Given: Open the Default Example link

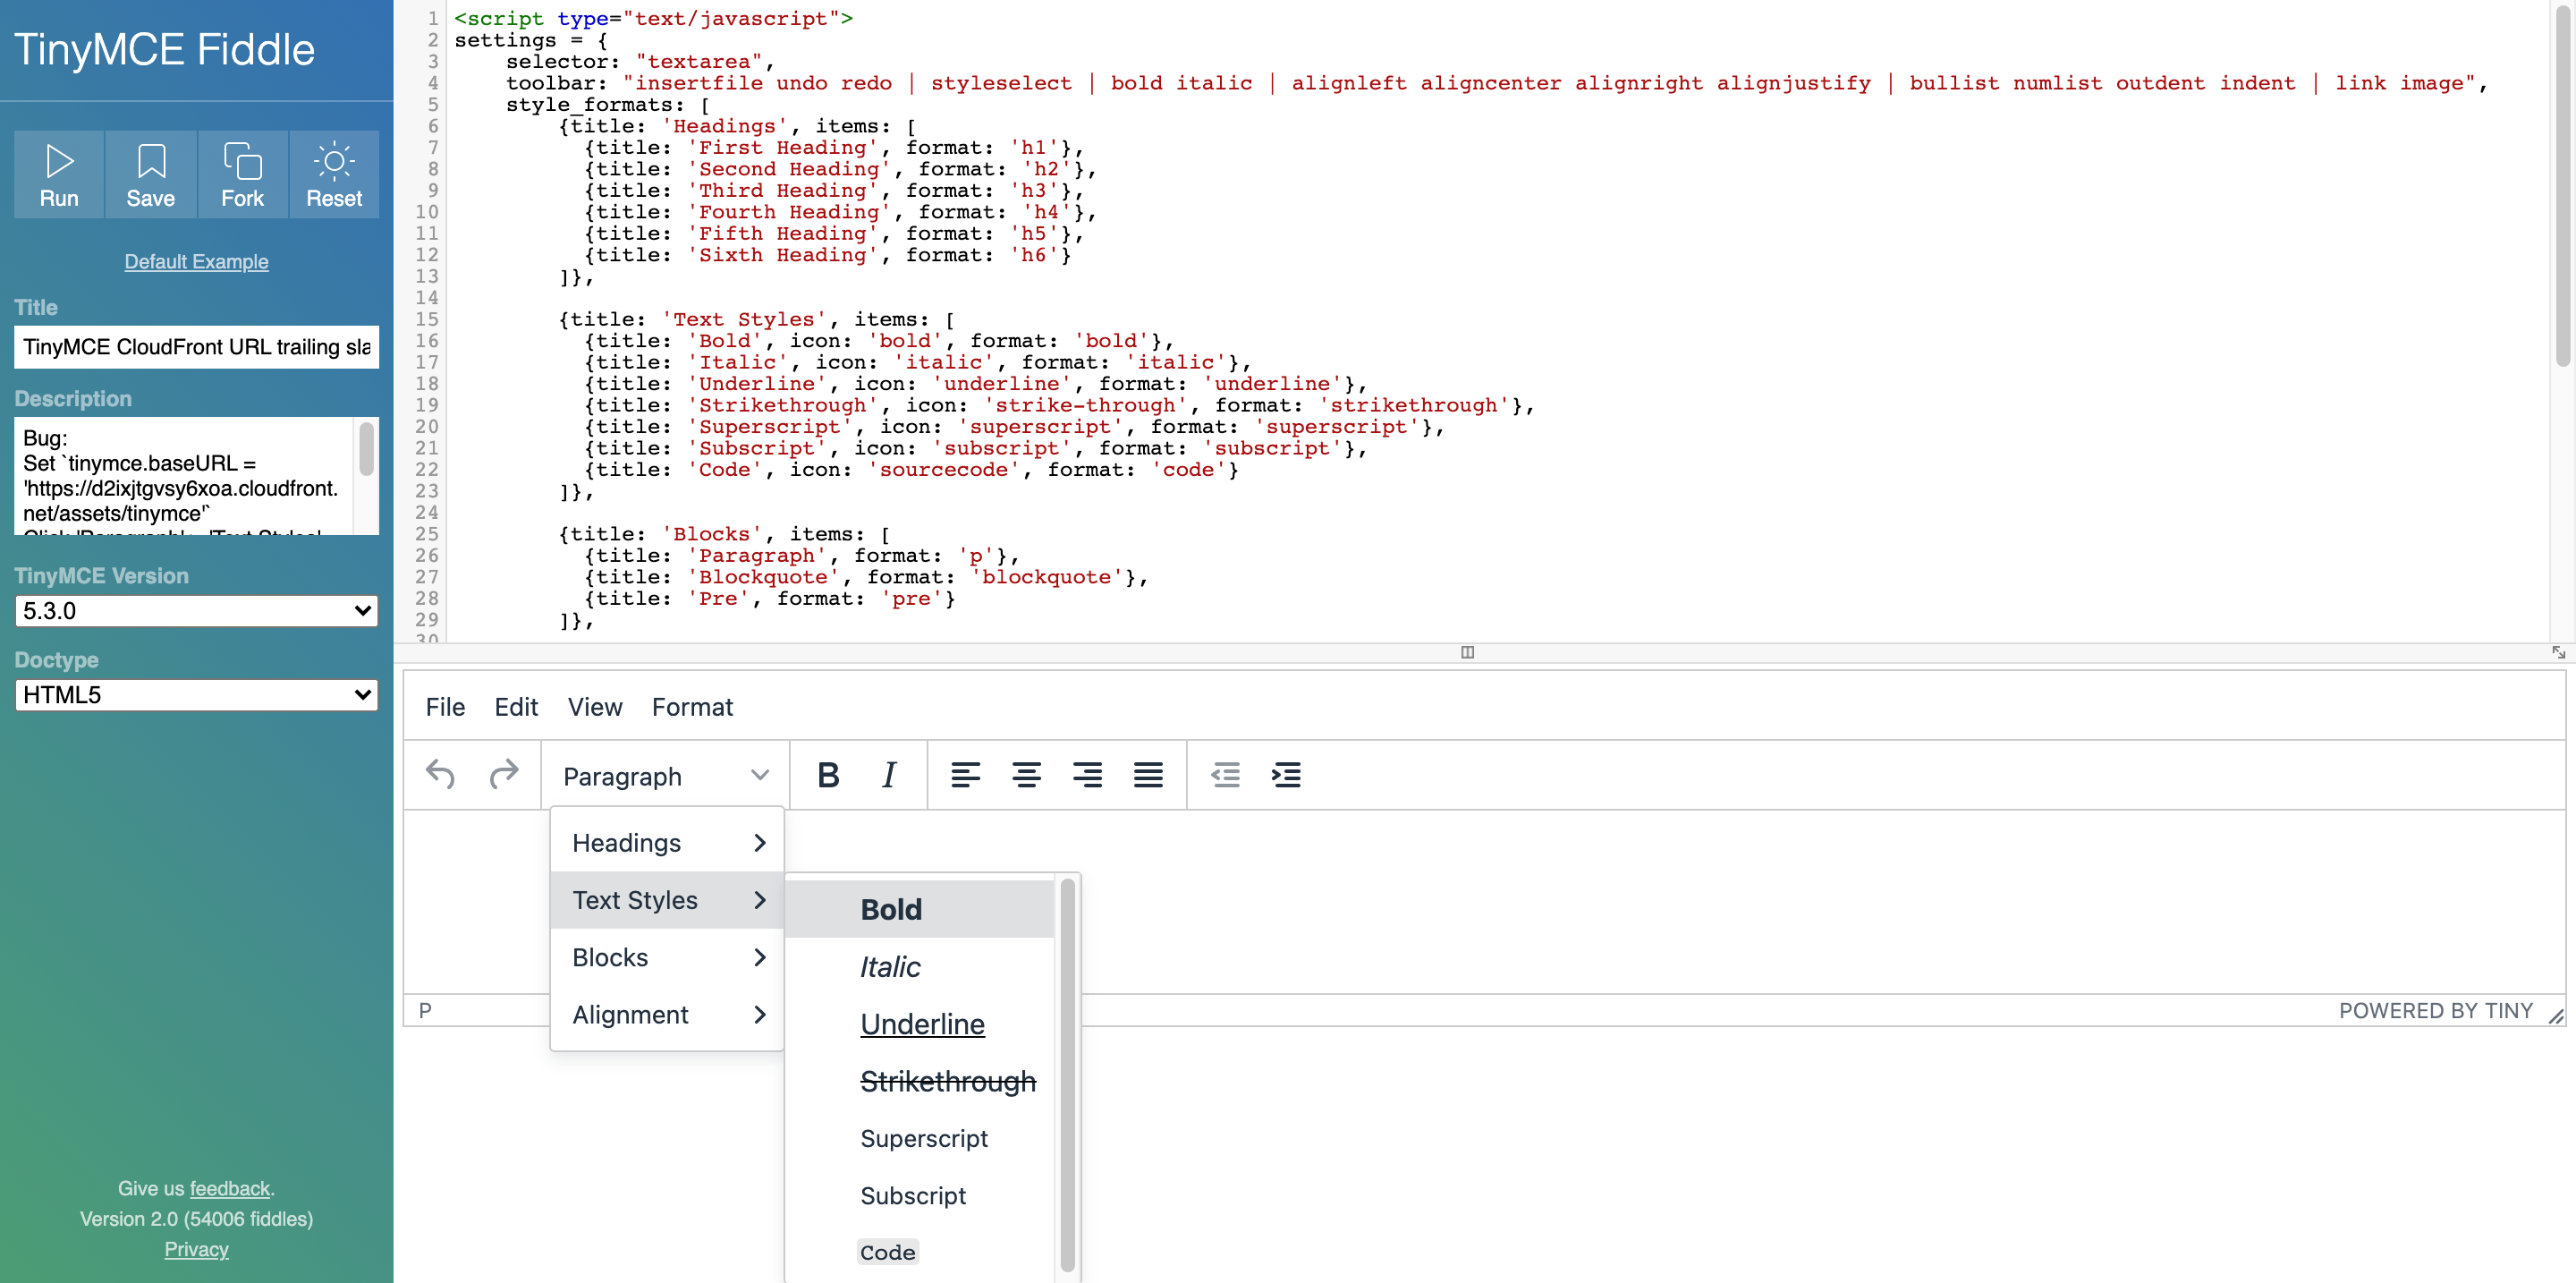Looking at the screenshot, I should coord(196,262).
